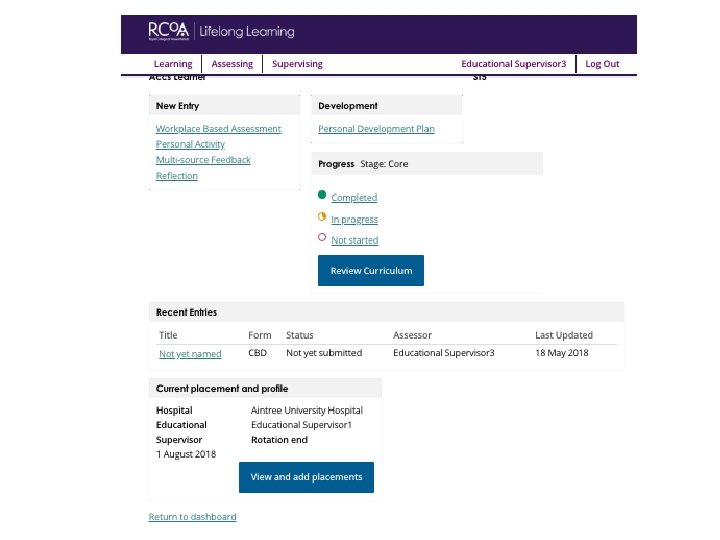Start a new Workplace Based Assessment
The image size is (720, 540).
(x=218, y=129)
